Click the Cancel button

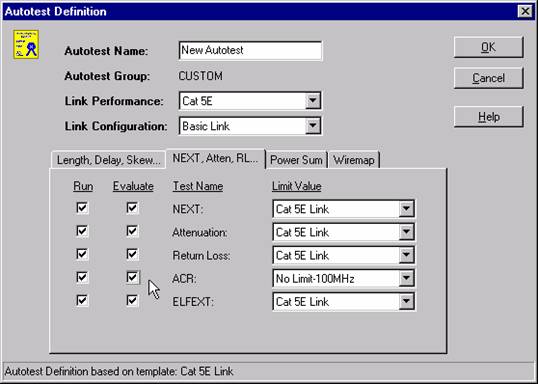[489, 78]
